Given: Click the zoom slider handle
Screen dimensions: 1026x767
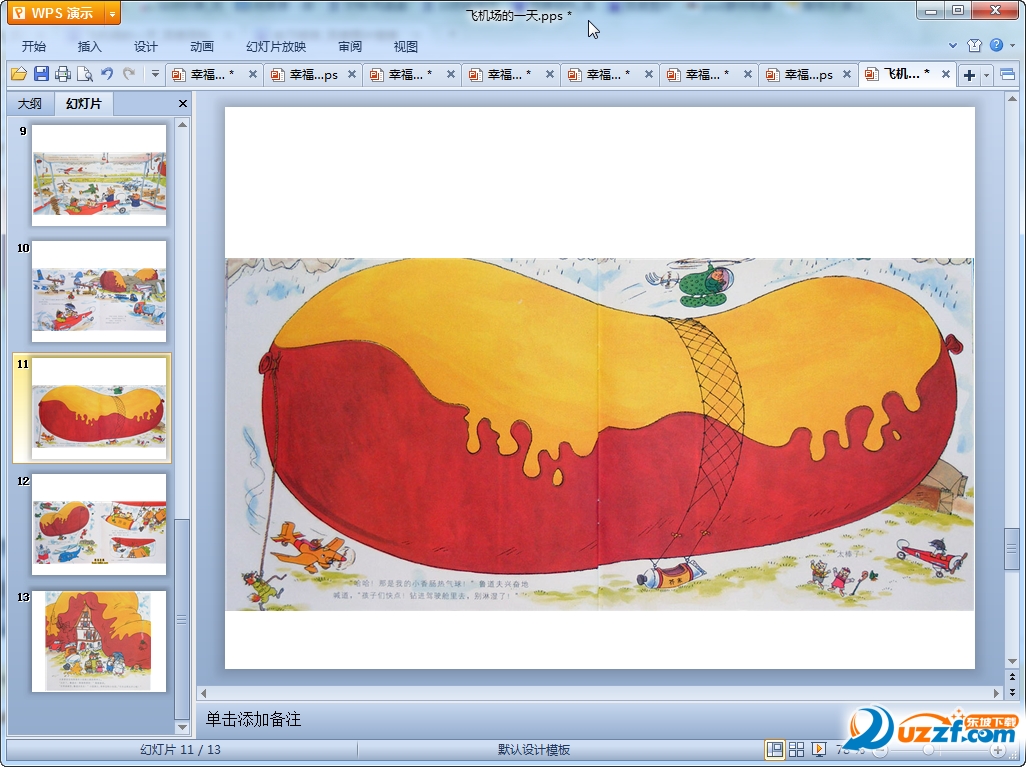Looking at the screenshot, I should pos(928,750).
